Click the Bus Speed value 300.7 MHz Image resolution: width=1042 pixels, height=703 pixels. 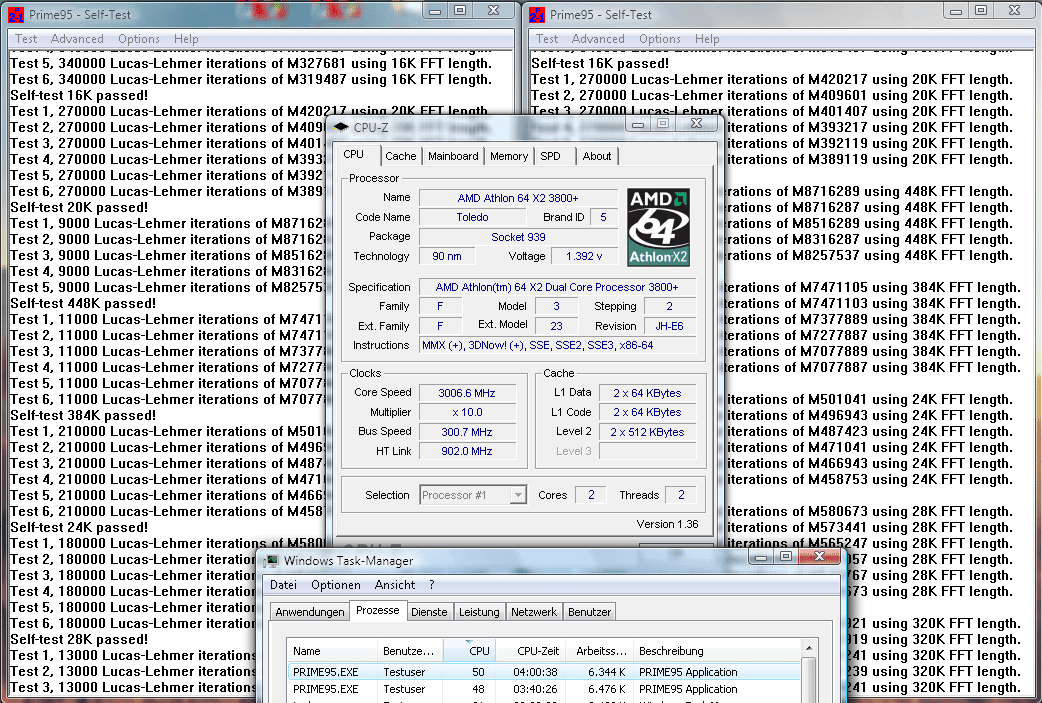[x=467, y=433]
